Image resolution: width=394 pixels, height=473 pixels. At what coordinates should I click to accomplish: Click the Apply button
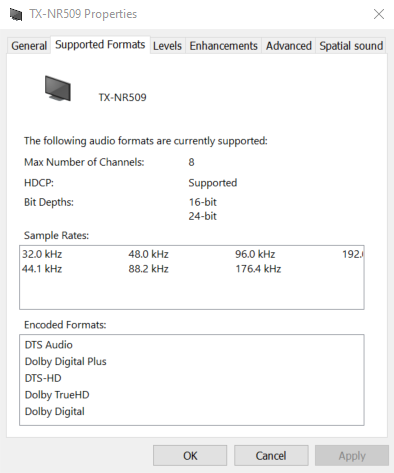(352, 455)
